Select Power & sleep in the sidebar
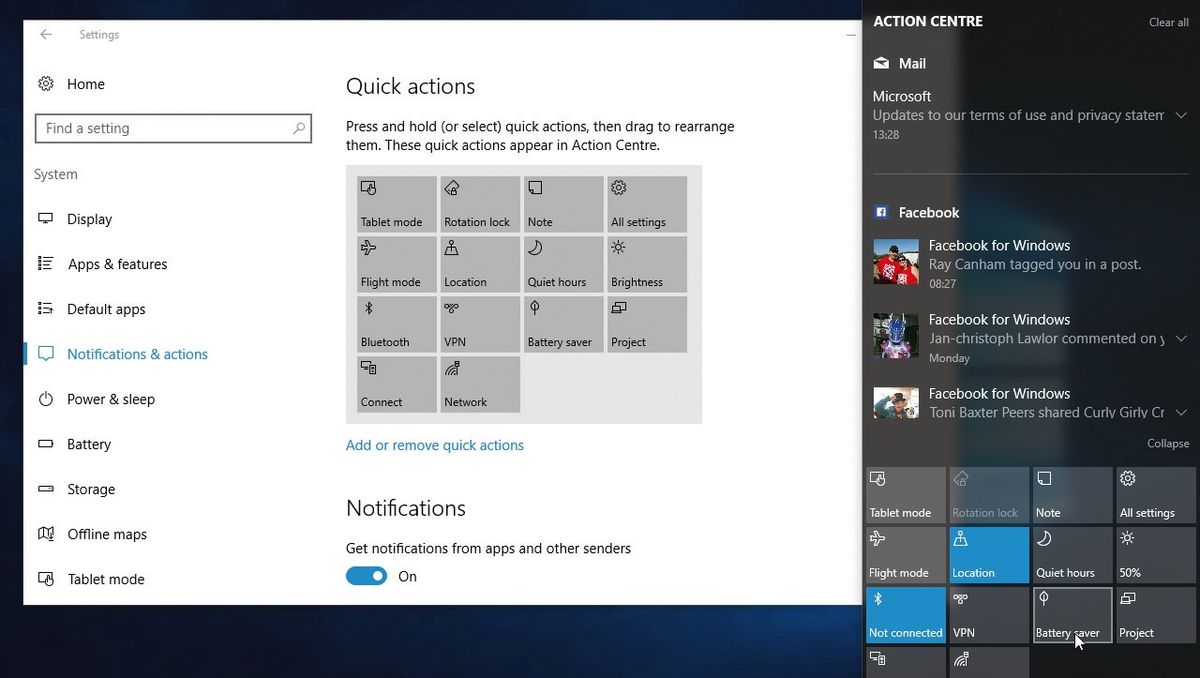The height and width of the screenshot is (678, 1200). (107, 399)
